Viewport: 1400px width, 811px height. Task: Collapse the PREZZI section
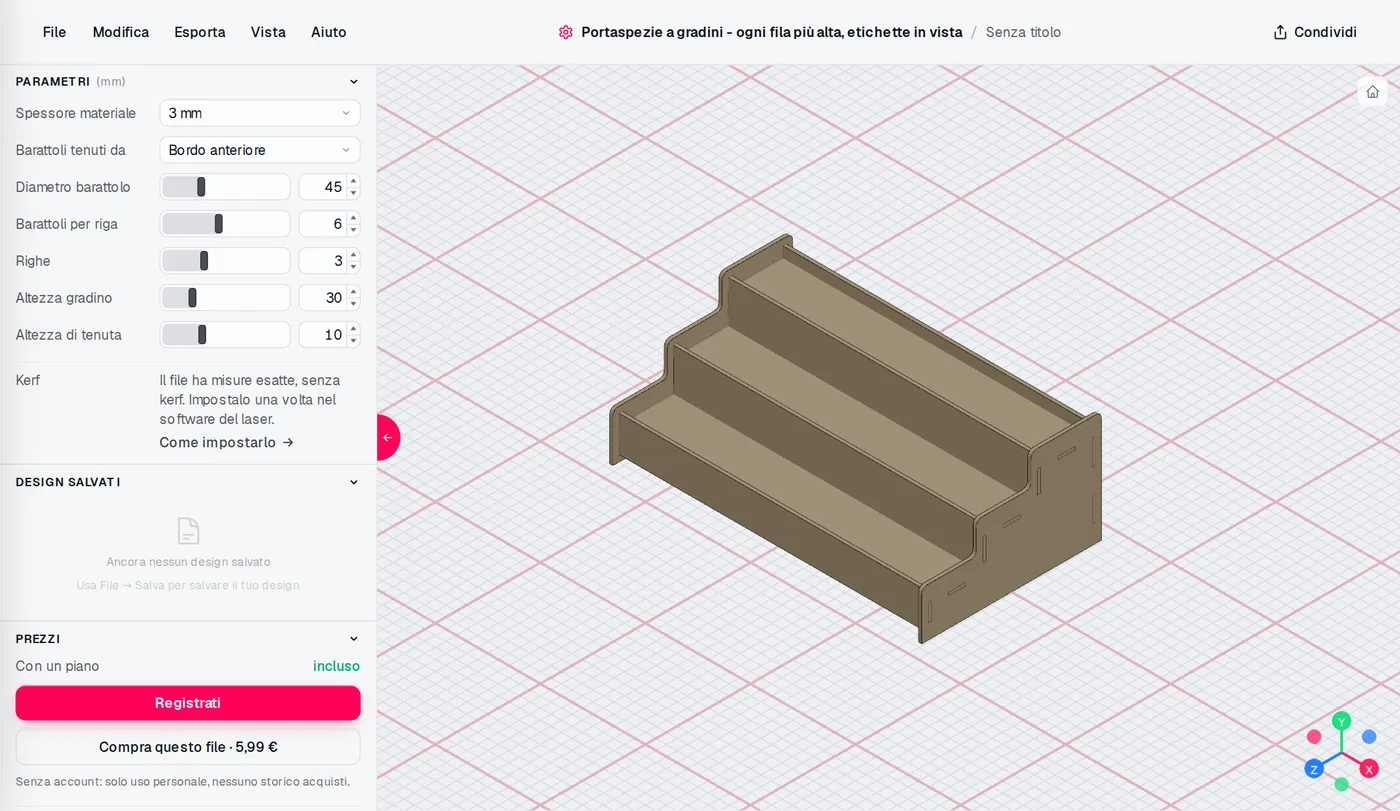click(353, 639)
